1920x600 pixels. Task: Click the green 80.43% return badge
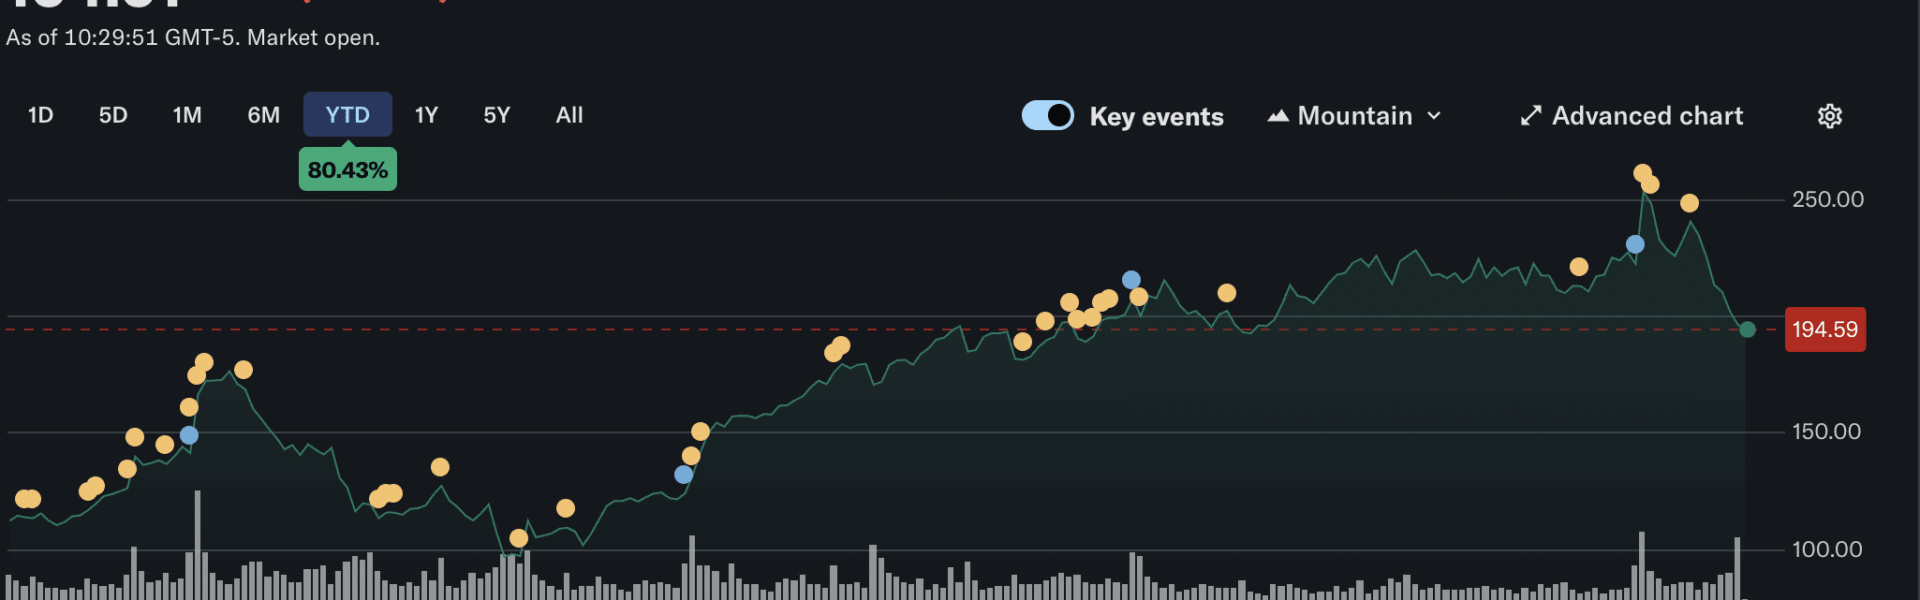pyautogui.click(x=347, y=170)
